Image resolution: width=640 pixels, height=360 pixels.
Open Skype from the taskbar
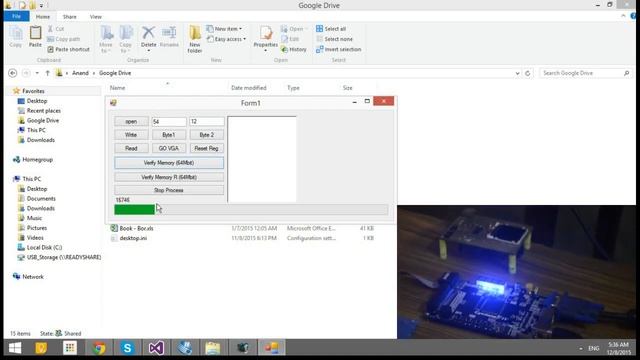(x=127, y=348)
